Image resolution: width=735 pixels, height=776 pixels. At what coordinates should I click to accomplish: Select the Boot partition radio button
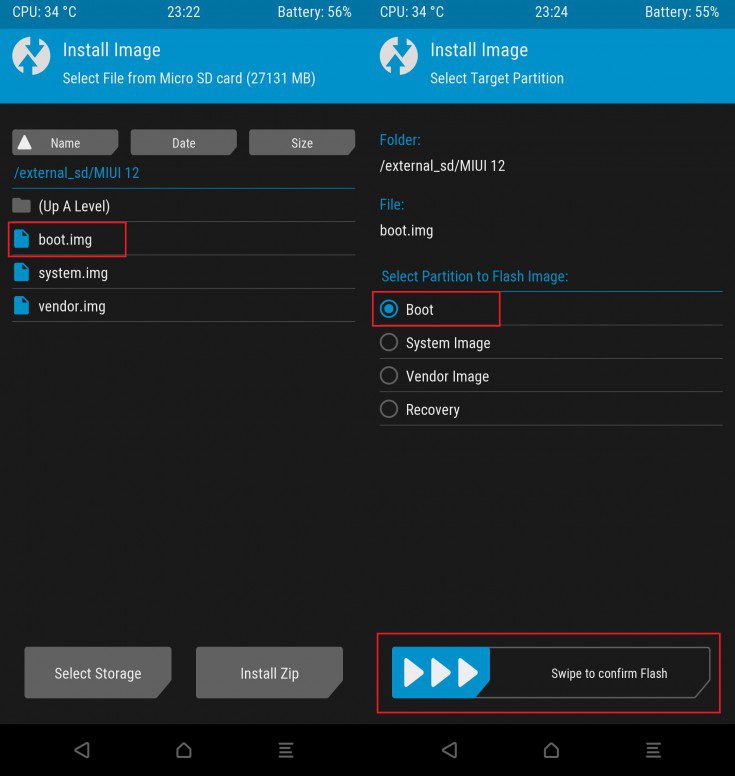coord(389,309)
